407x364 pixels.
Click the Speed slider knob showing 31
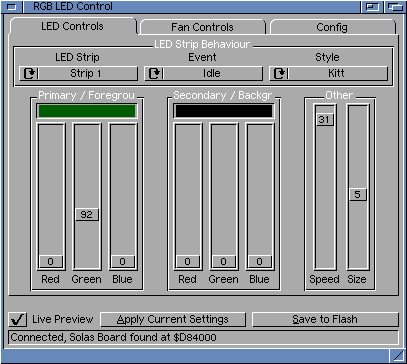click(x=325, y=119)
